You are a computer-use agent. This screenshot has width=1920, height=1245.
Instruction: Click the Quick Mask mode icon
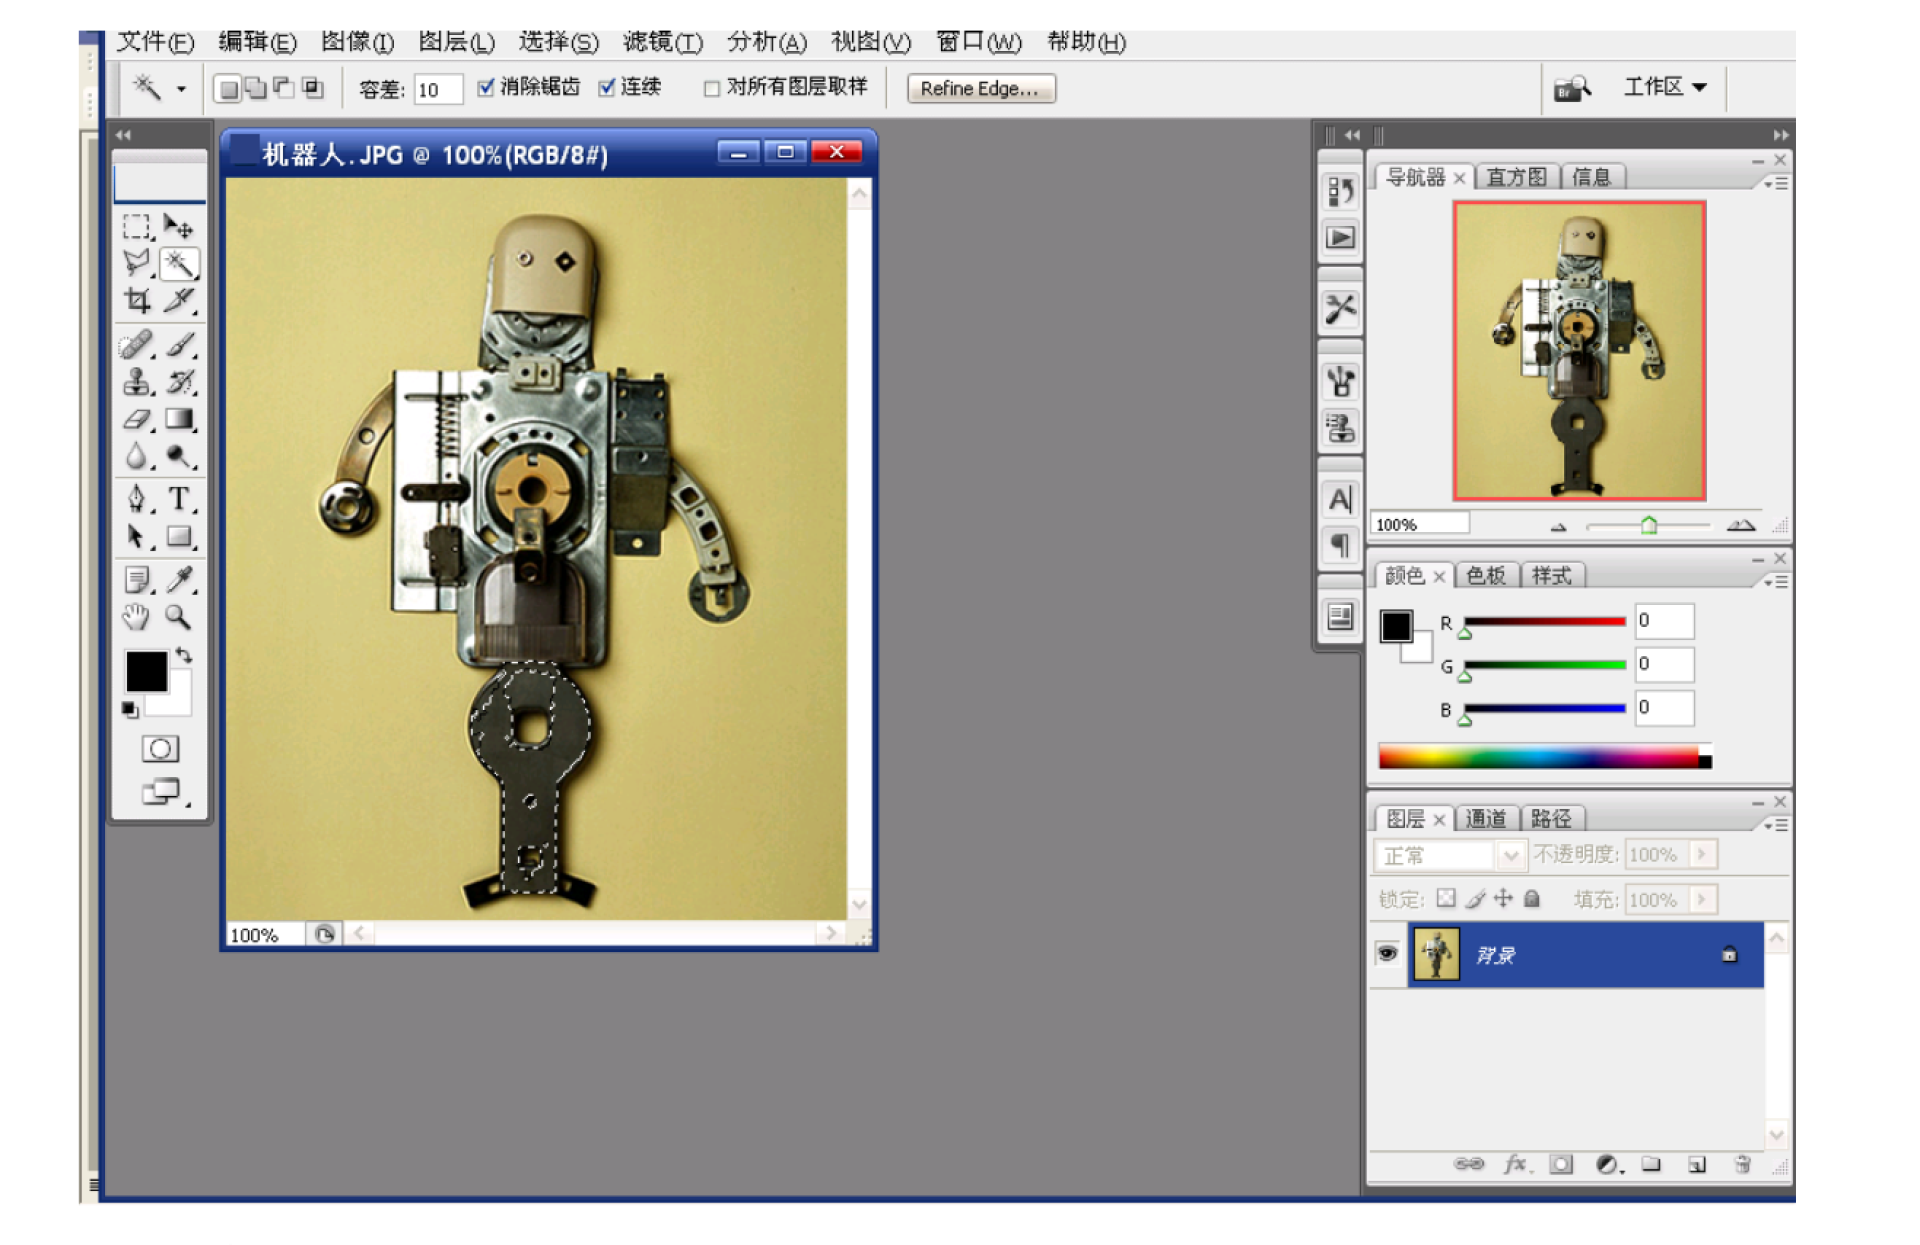click(160, 749)
